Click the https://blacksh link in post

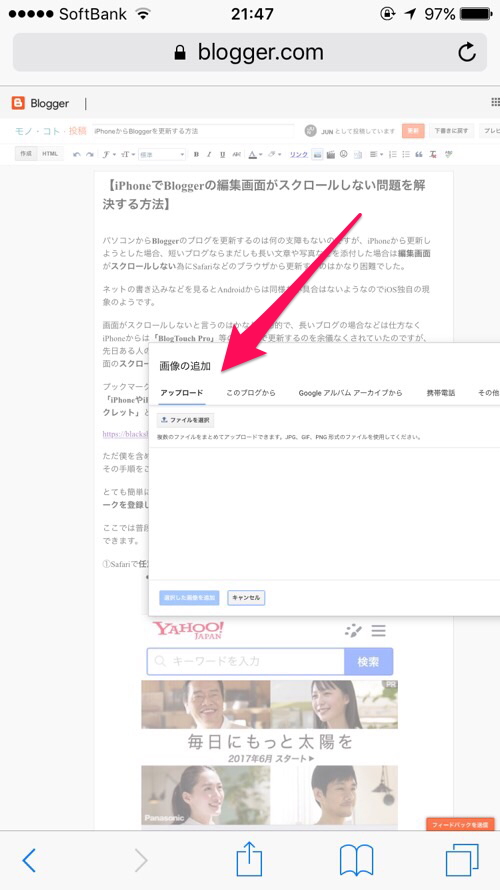point(125,434)
